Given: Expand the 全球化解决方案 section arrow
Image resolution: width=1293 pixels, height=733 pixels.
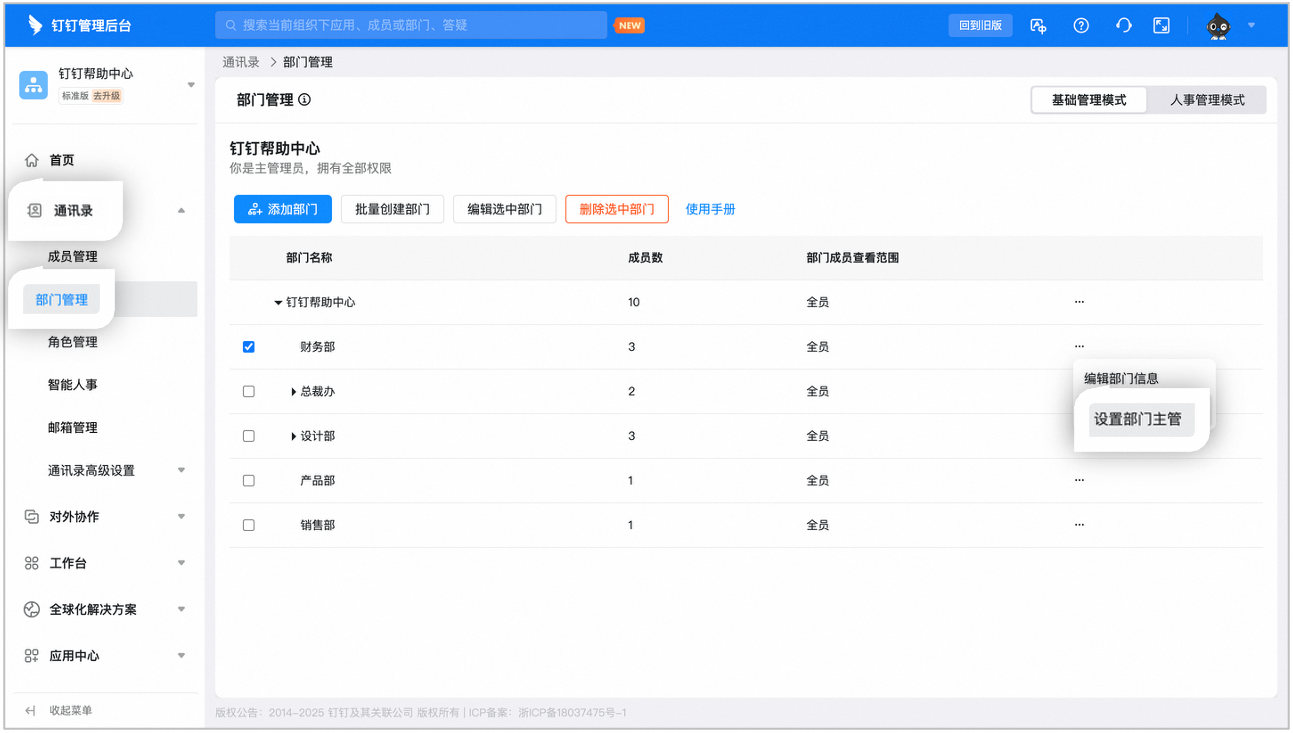Looking at the screenshot, I should click(x=181, y=609).
